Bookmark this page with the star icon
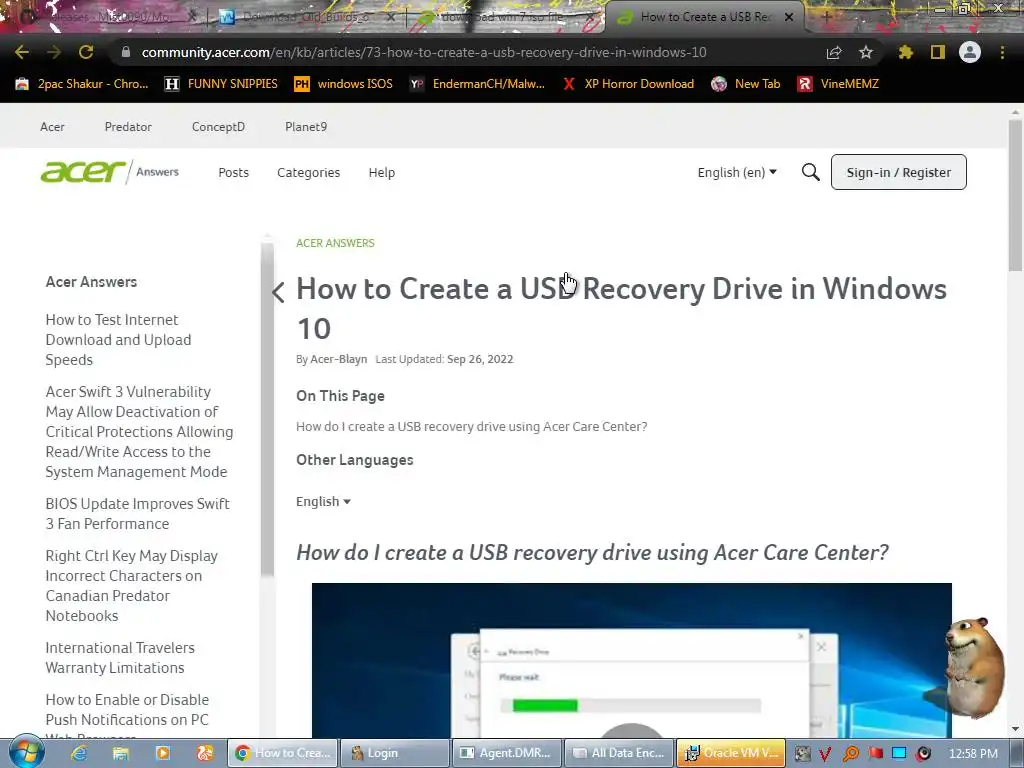 click(x=866, y=52)
